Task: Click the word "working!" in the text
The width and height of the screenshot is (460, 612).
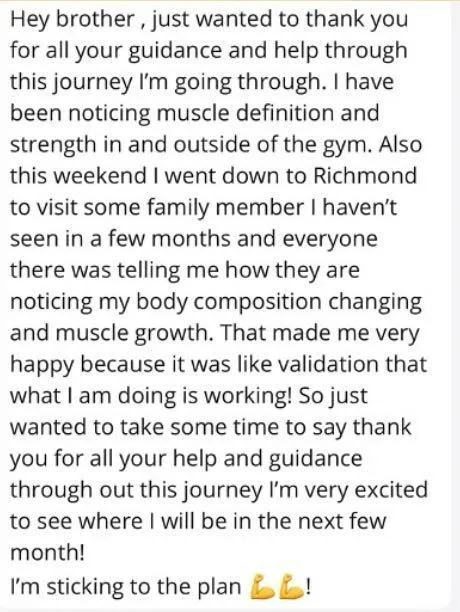Action: click(249, 397)
